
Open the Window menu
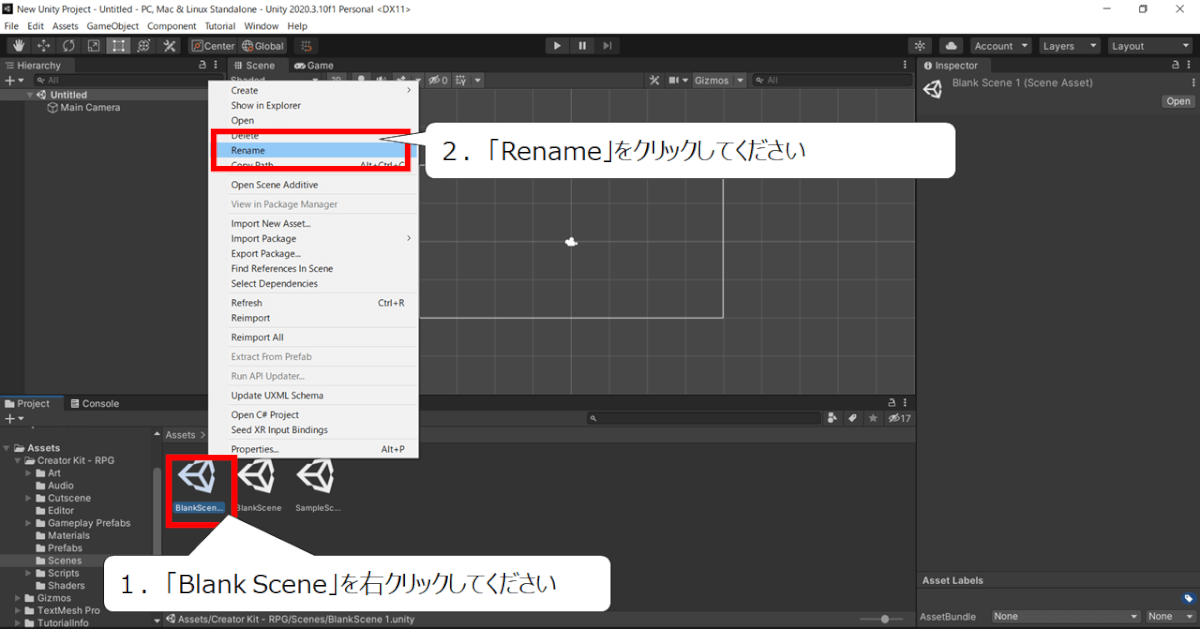(x=261, y=26)
